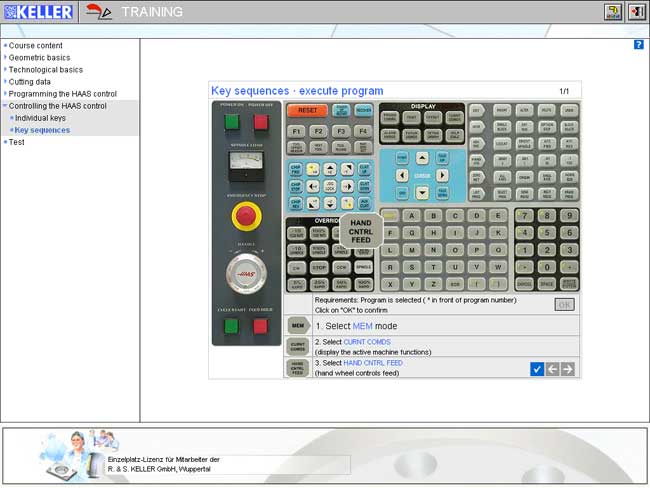Click the HAND CNTRL FEED link text

tap(373, 363)
